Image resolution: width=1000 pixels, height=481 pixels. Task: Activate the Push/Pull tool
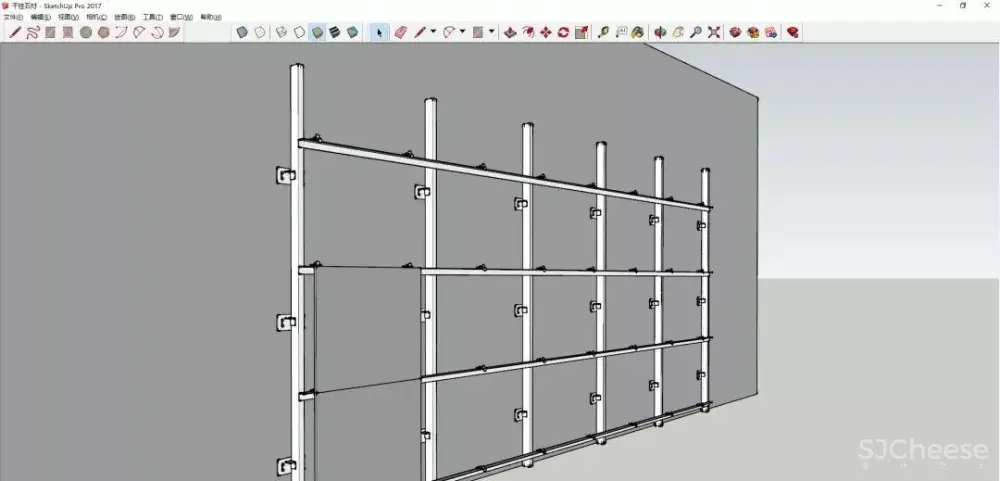(x=510, y=32)
